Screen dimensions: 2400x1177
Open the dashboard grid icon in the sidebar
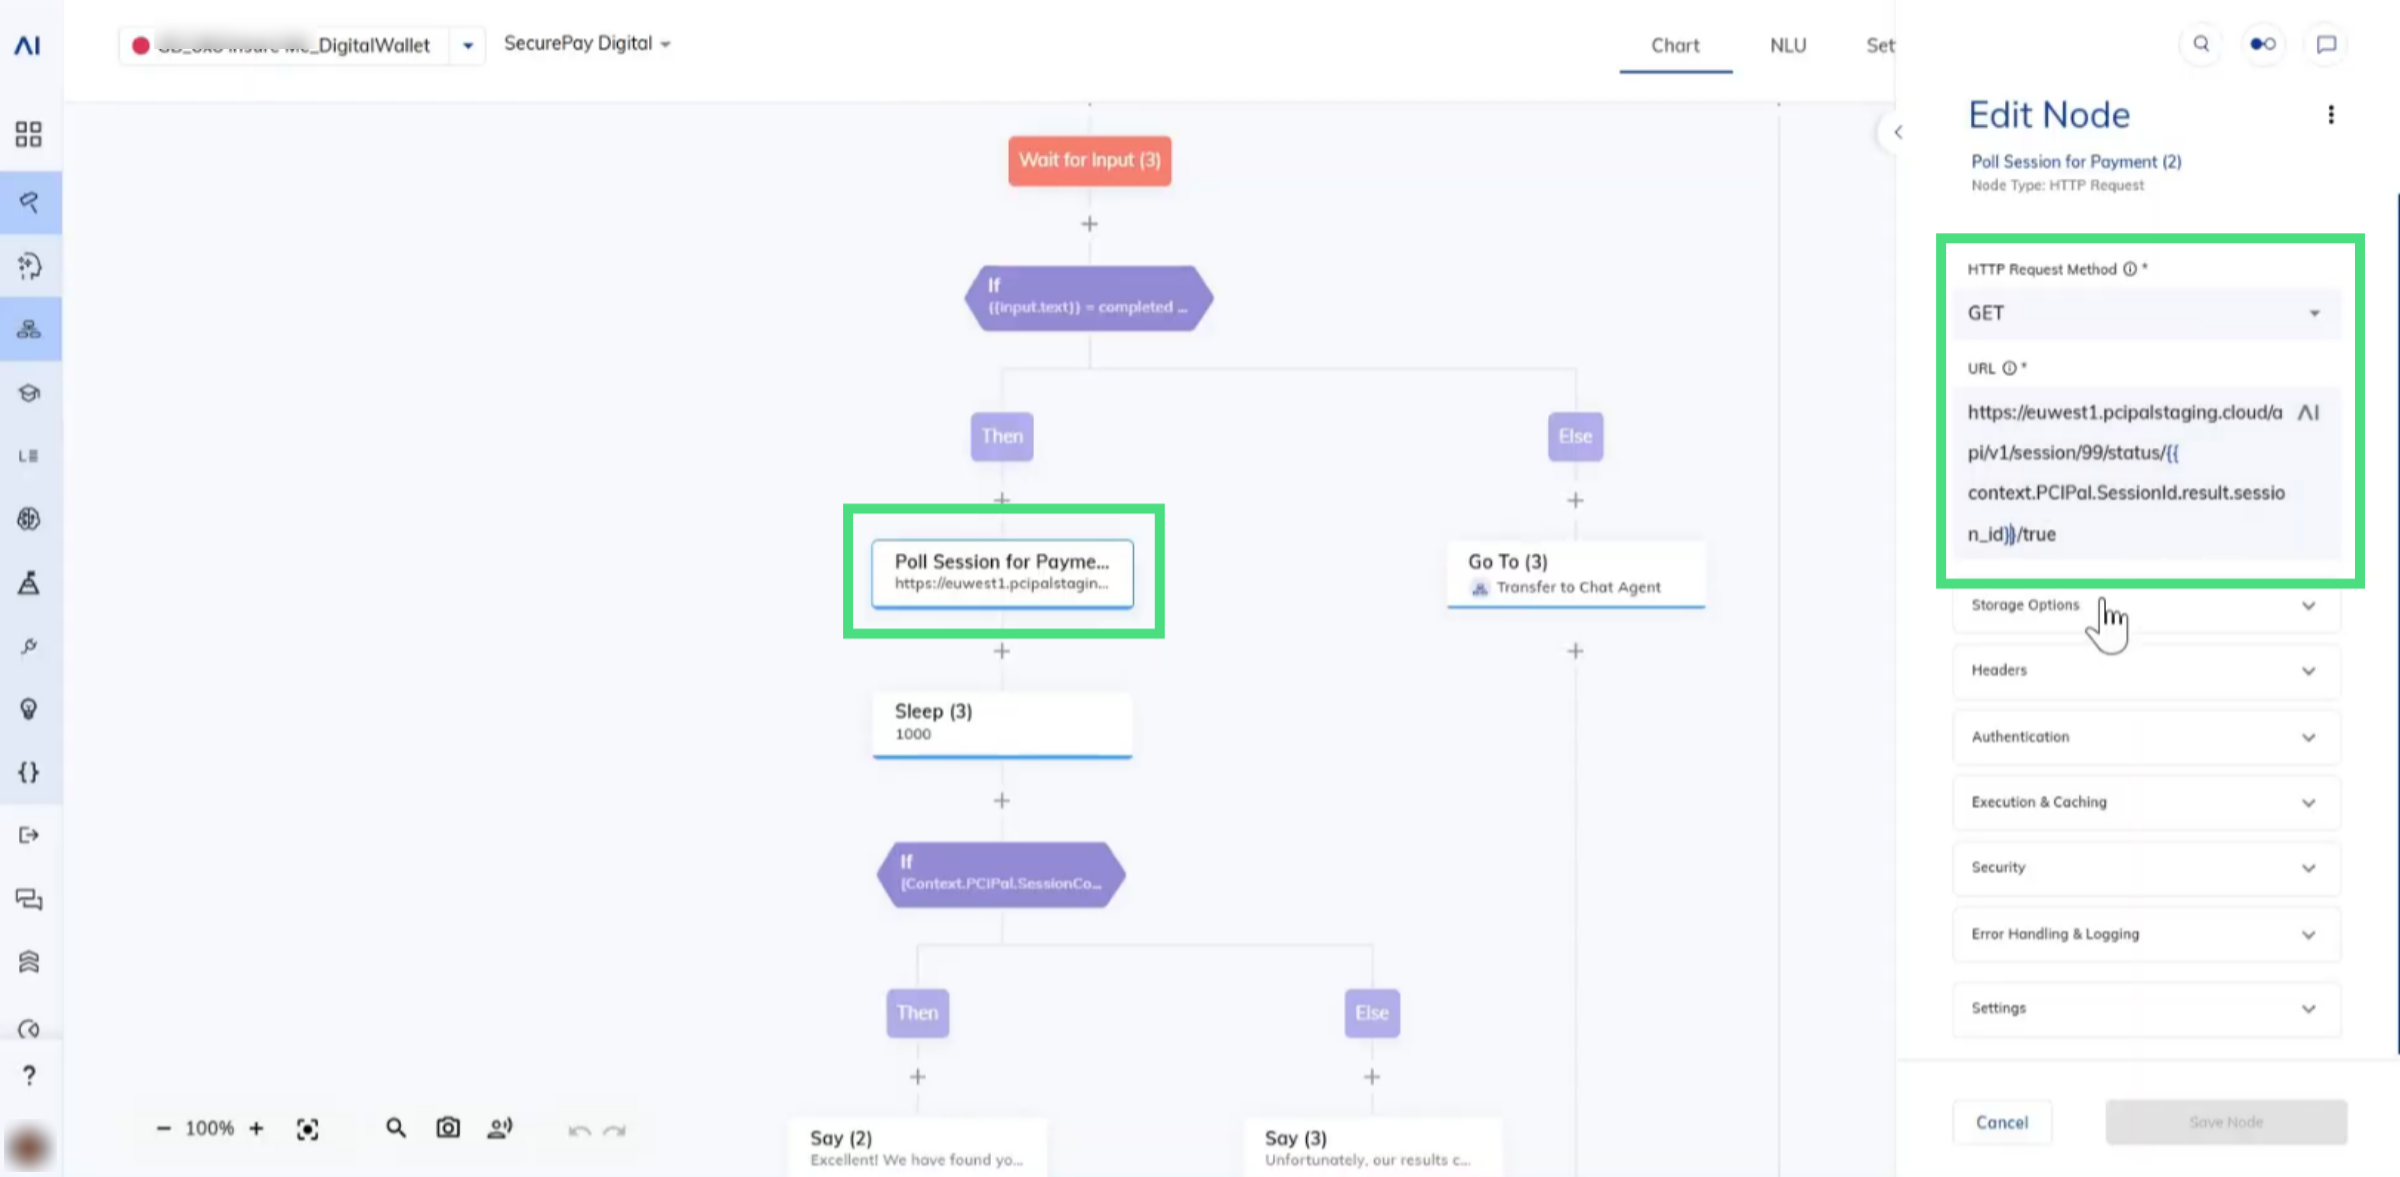[x=29, y=134]
